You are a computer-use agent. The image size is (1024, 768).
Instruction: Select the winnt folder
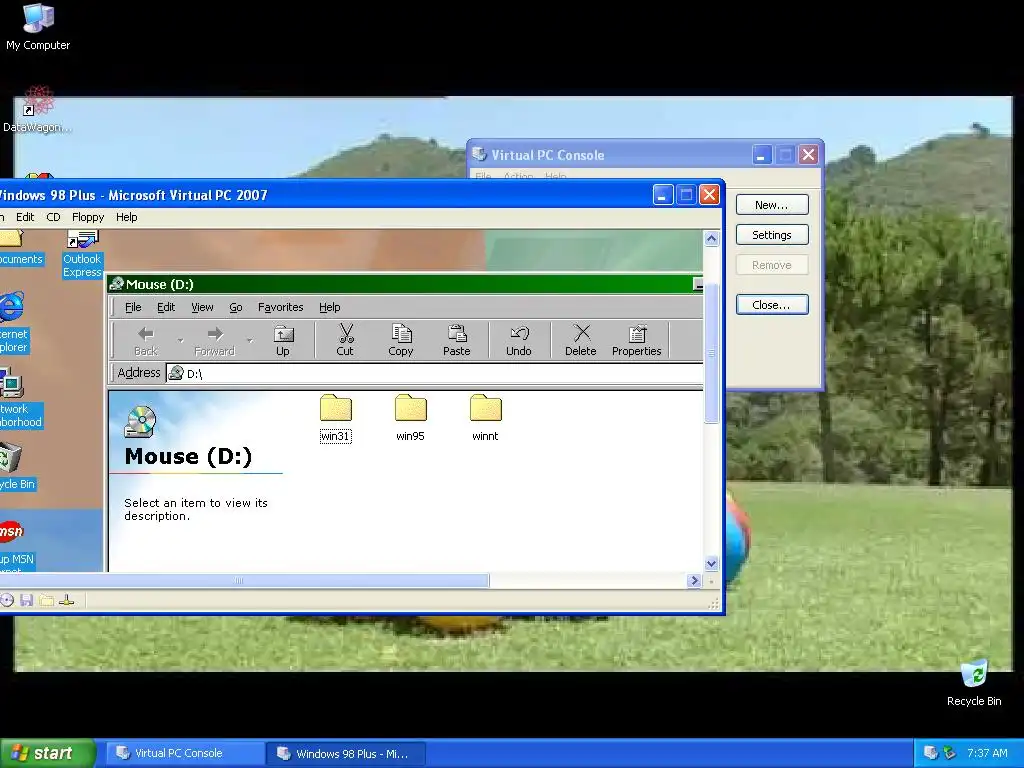coord(485,418)
